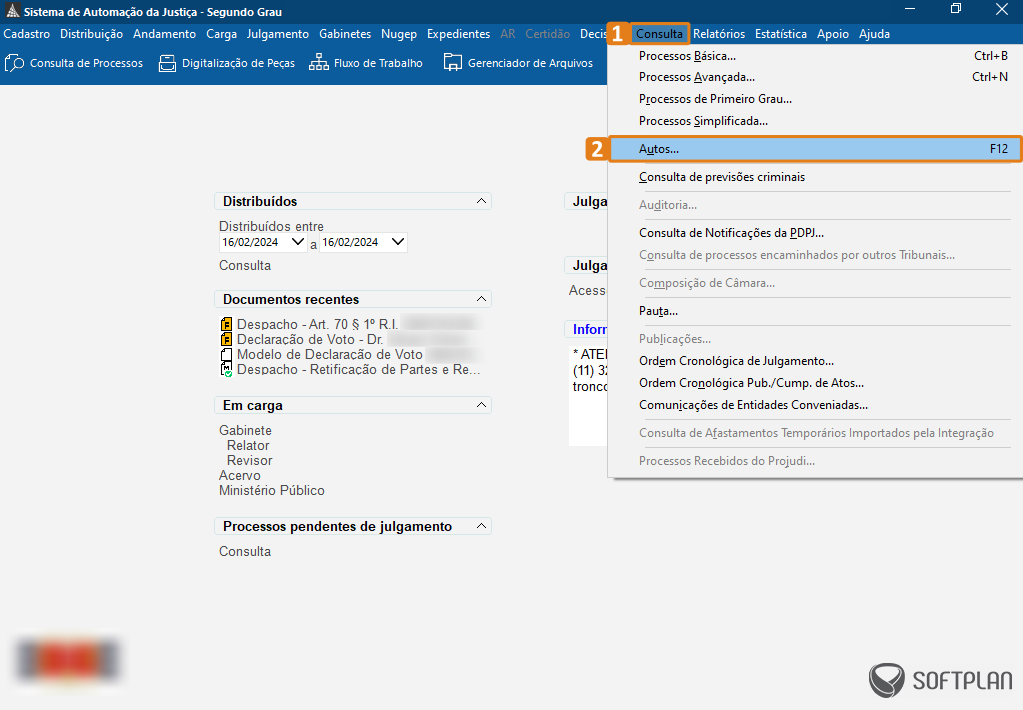Collapse the Documentos recentes panel
The image size is (1023, 710).
coord(481,299)
